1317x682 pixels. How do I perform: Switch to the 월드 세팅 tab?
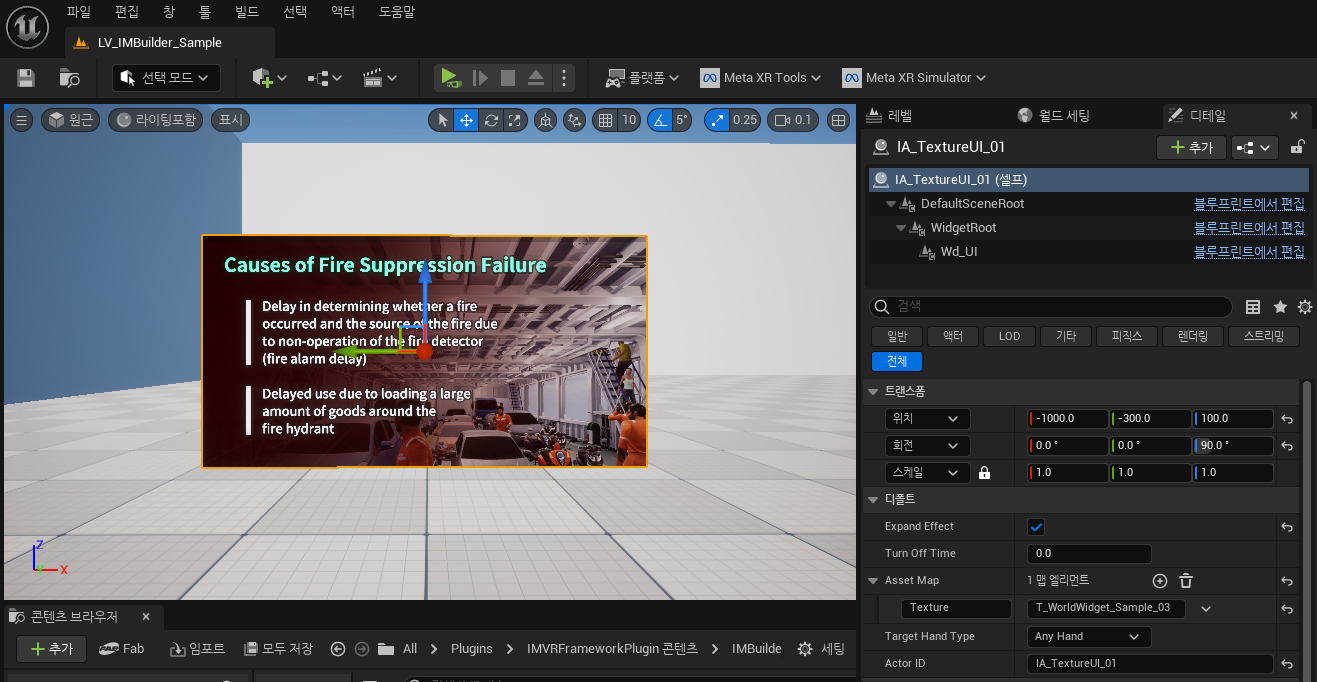click(1054, 116)
